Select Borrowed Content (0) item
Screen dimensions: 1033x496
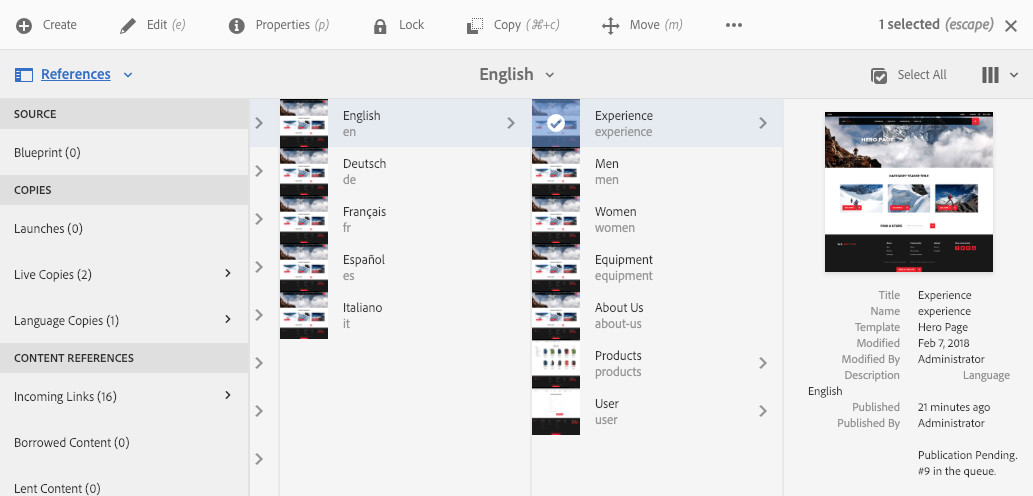click(x=124, y=443)
